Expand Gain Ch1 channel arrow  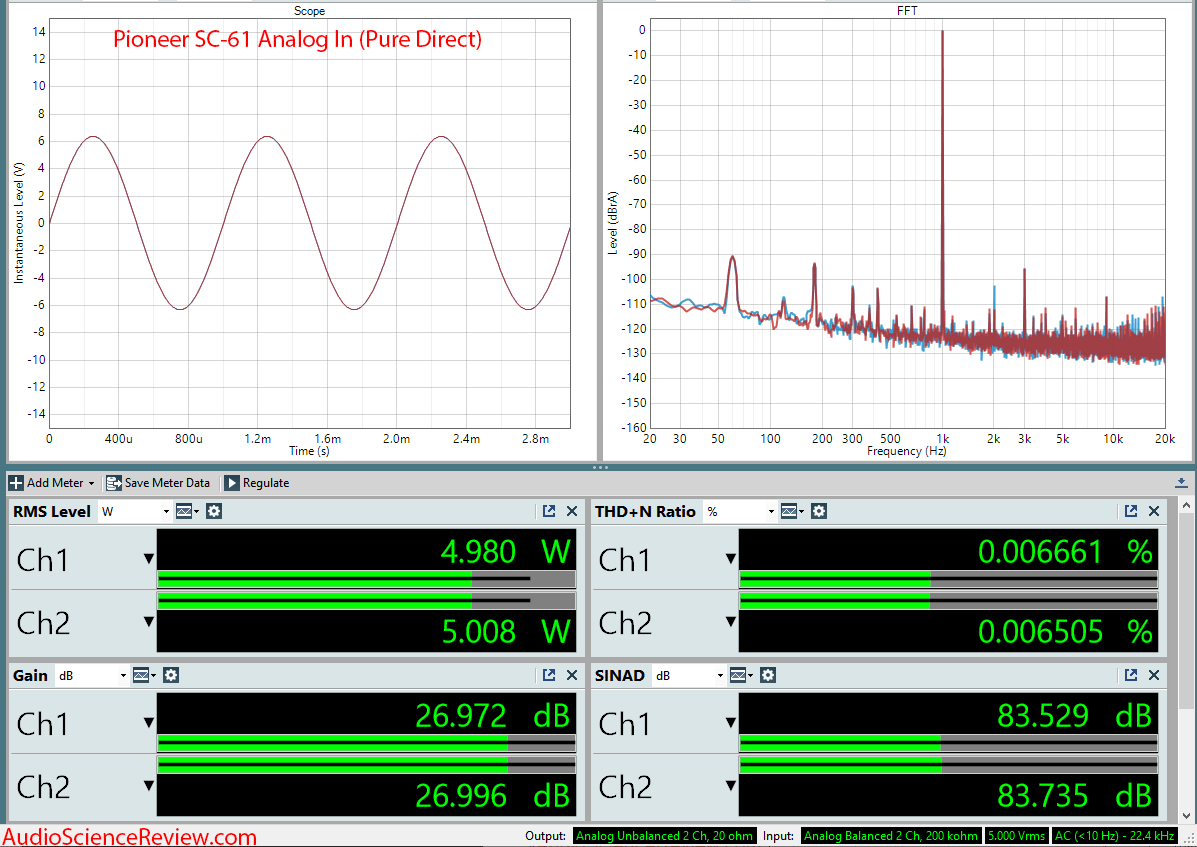[x=149, y=723]
